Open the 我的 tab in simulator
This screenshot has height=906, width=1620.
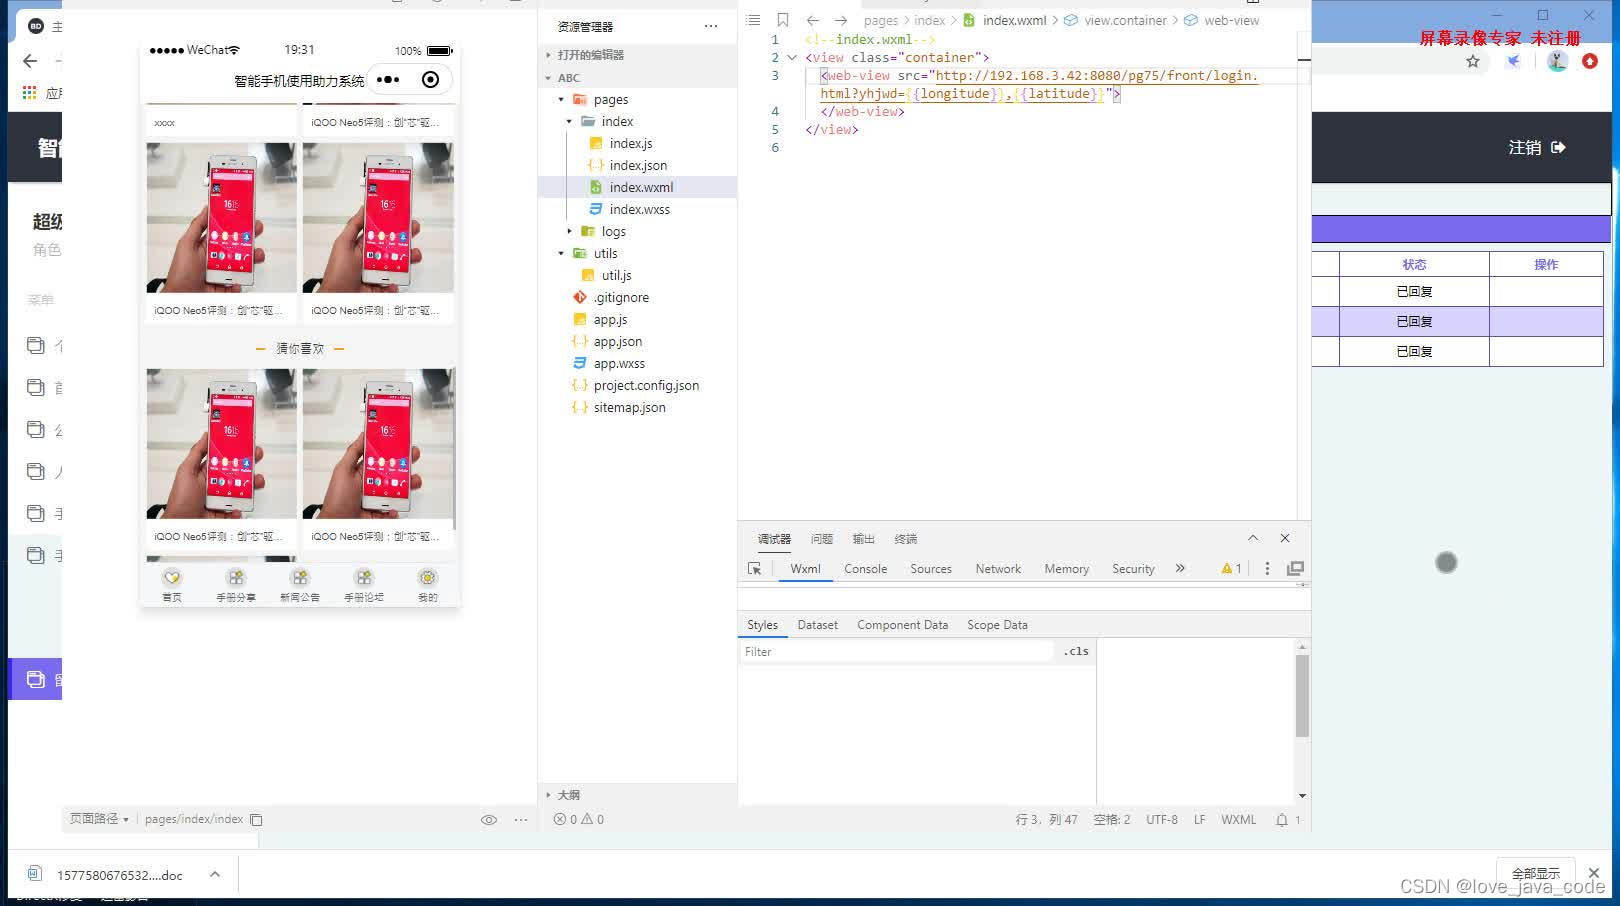[x=428, y=585]
